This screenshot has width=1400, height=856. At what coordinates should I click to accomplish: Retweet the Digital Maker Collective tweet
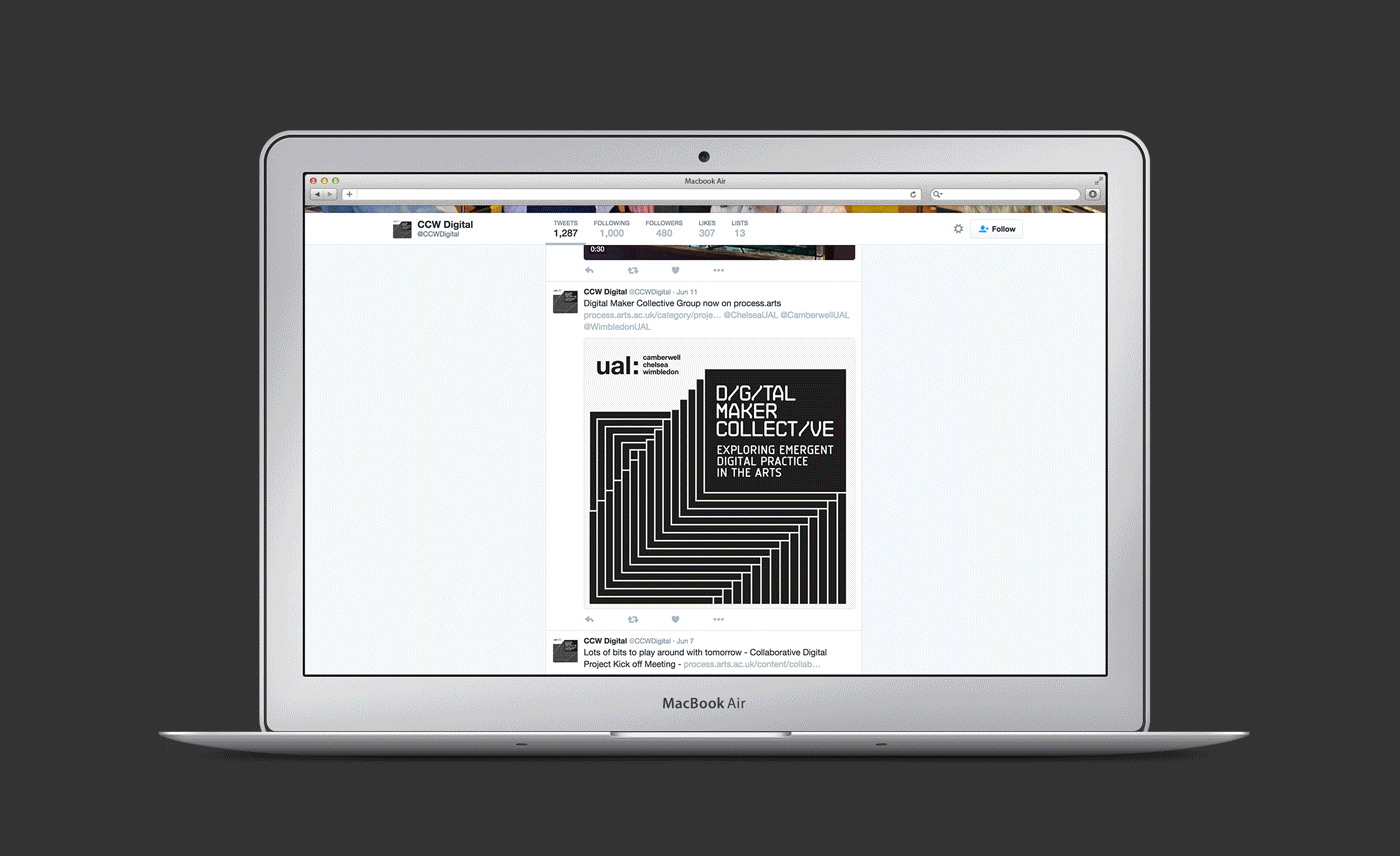[632, 620]
